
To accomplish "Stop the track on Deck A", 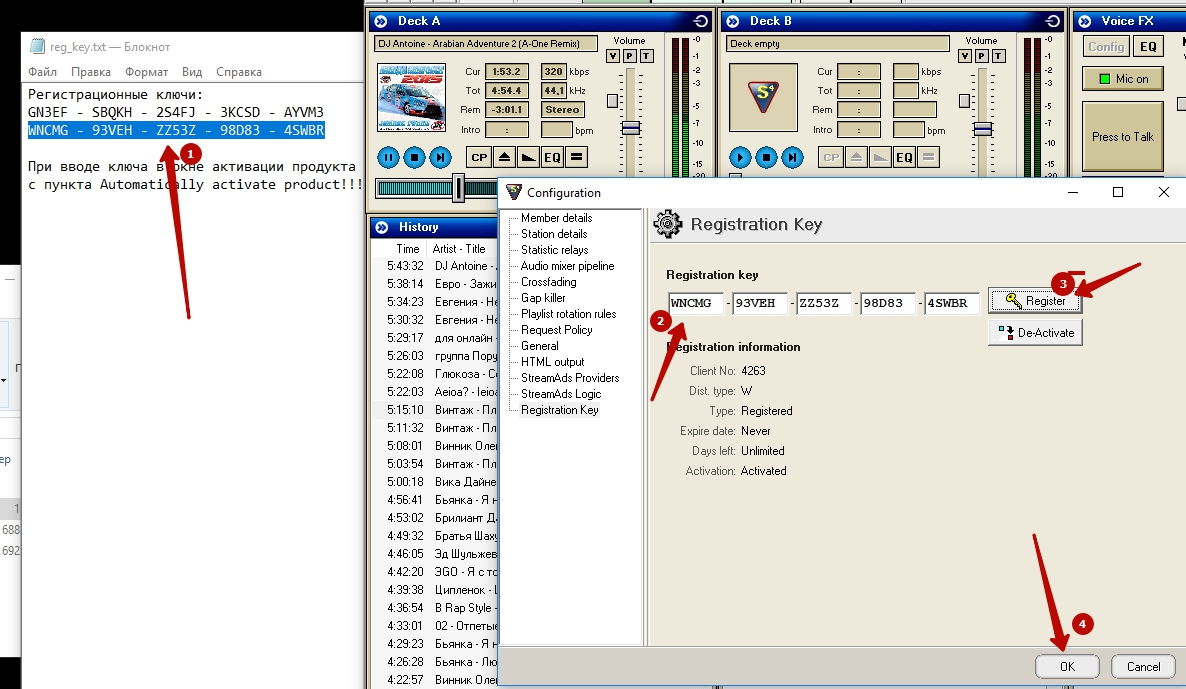I will (x=414, y=157).
